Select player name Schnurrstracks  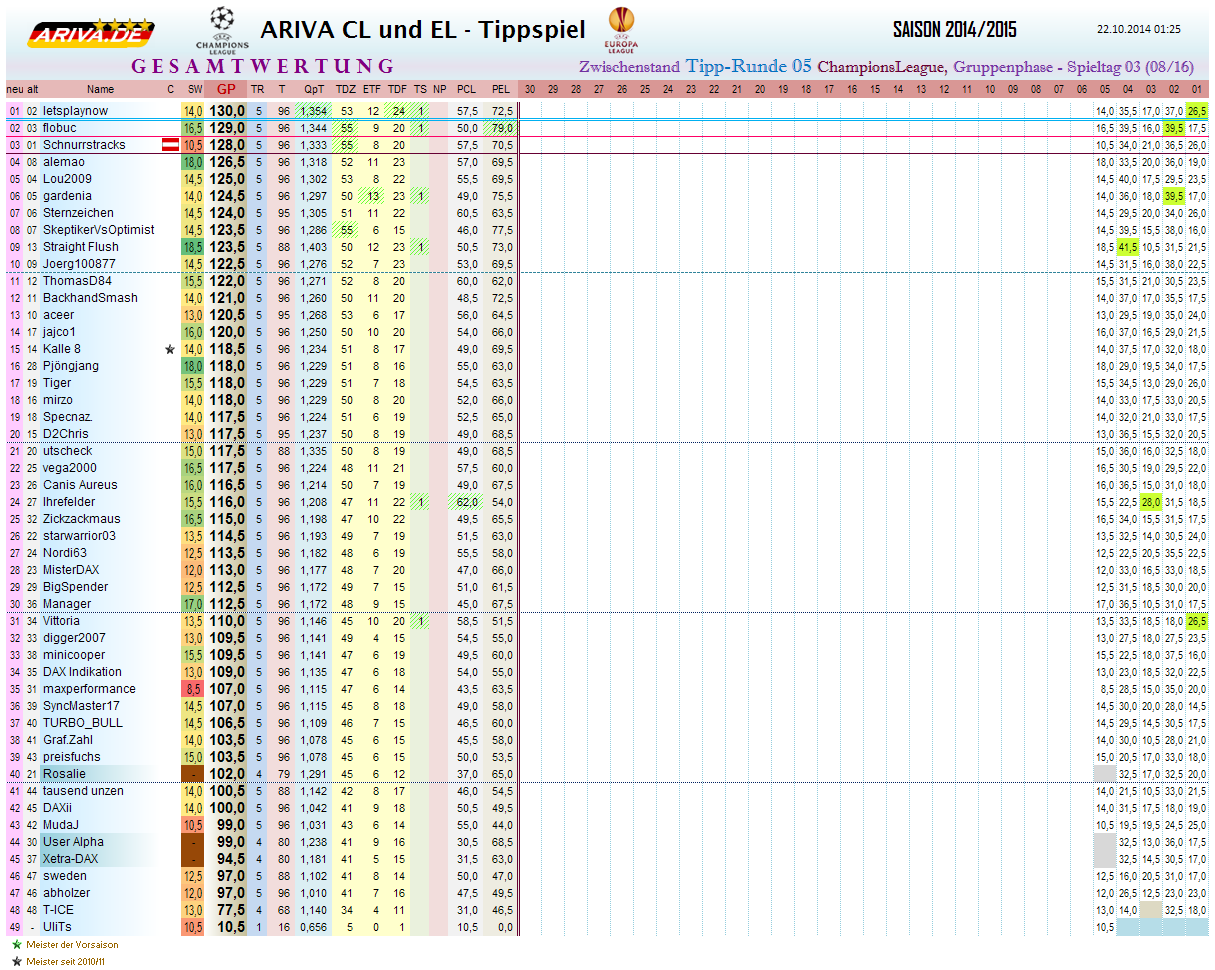pos(84,145)
